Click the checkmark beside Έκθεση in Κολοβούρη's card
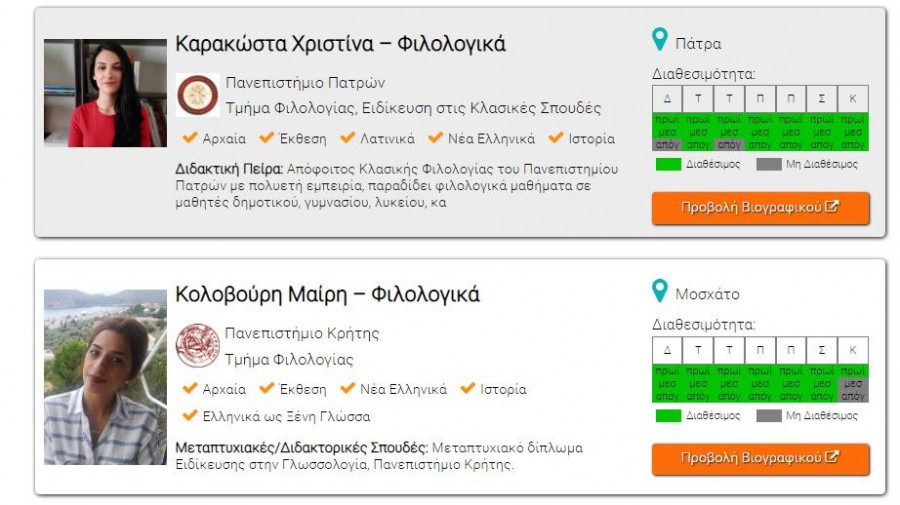Viewport: 900px width, 505px height. (267, 388)
